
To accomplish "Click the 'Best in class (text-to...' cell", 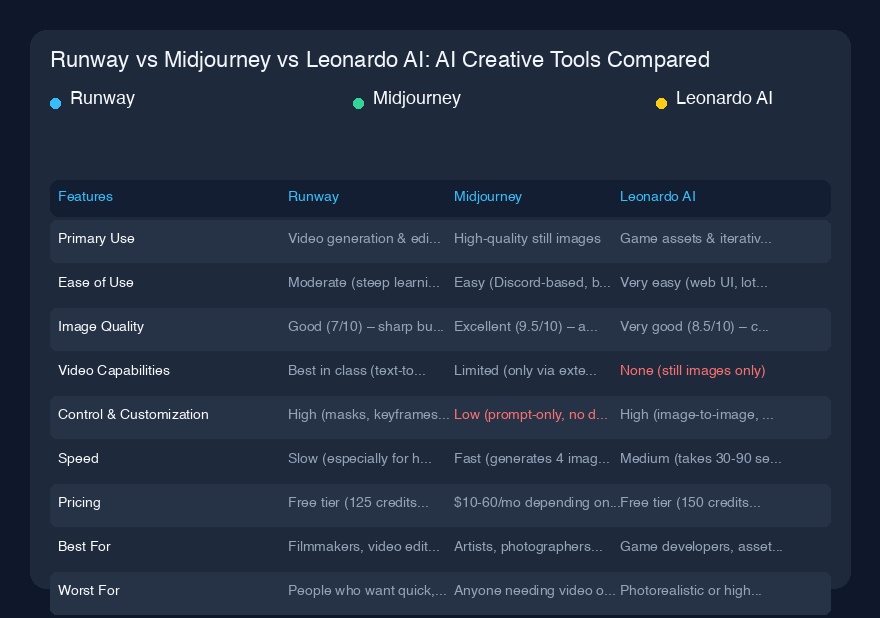I will 357,370.
